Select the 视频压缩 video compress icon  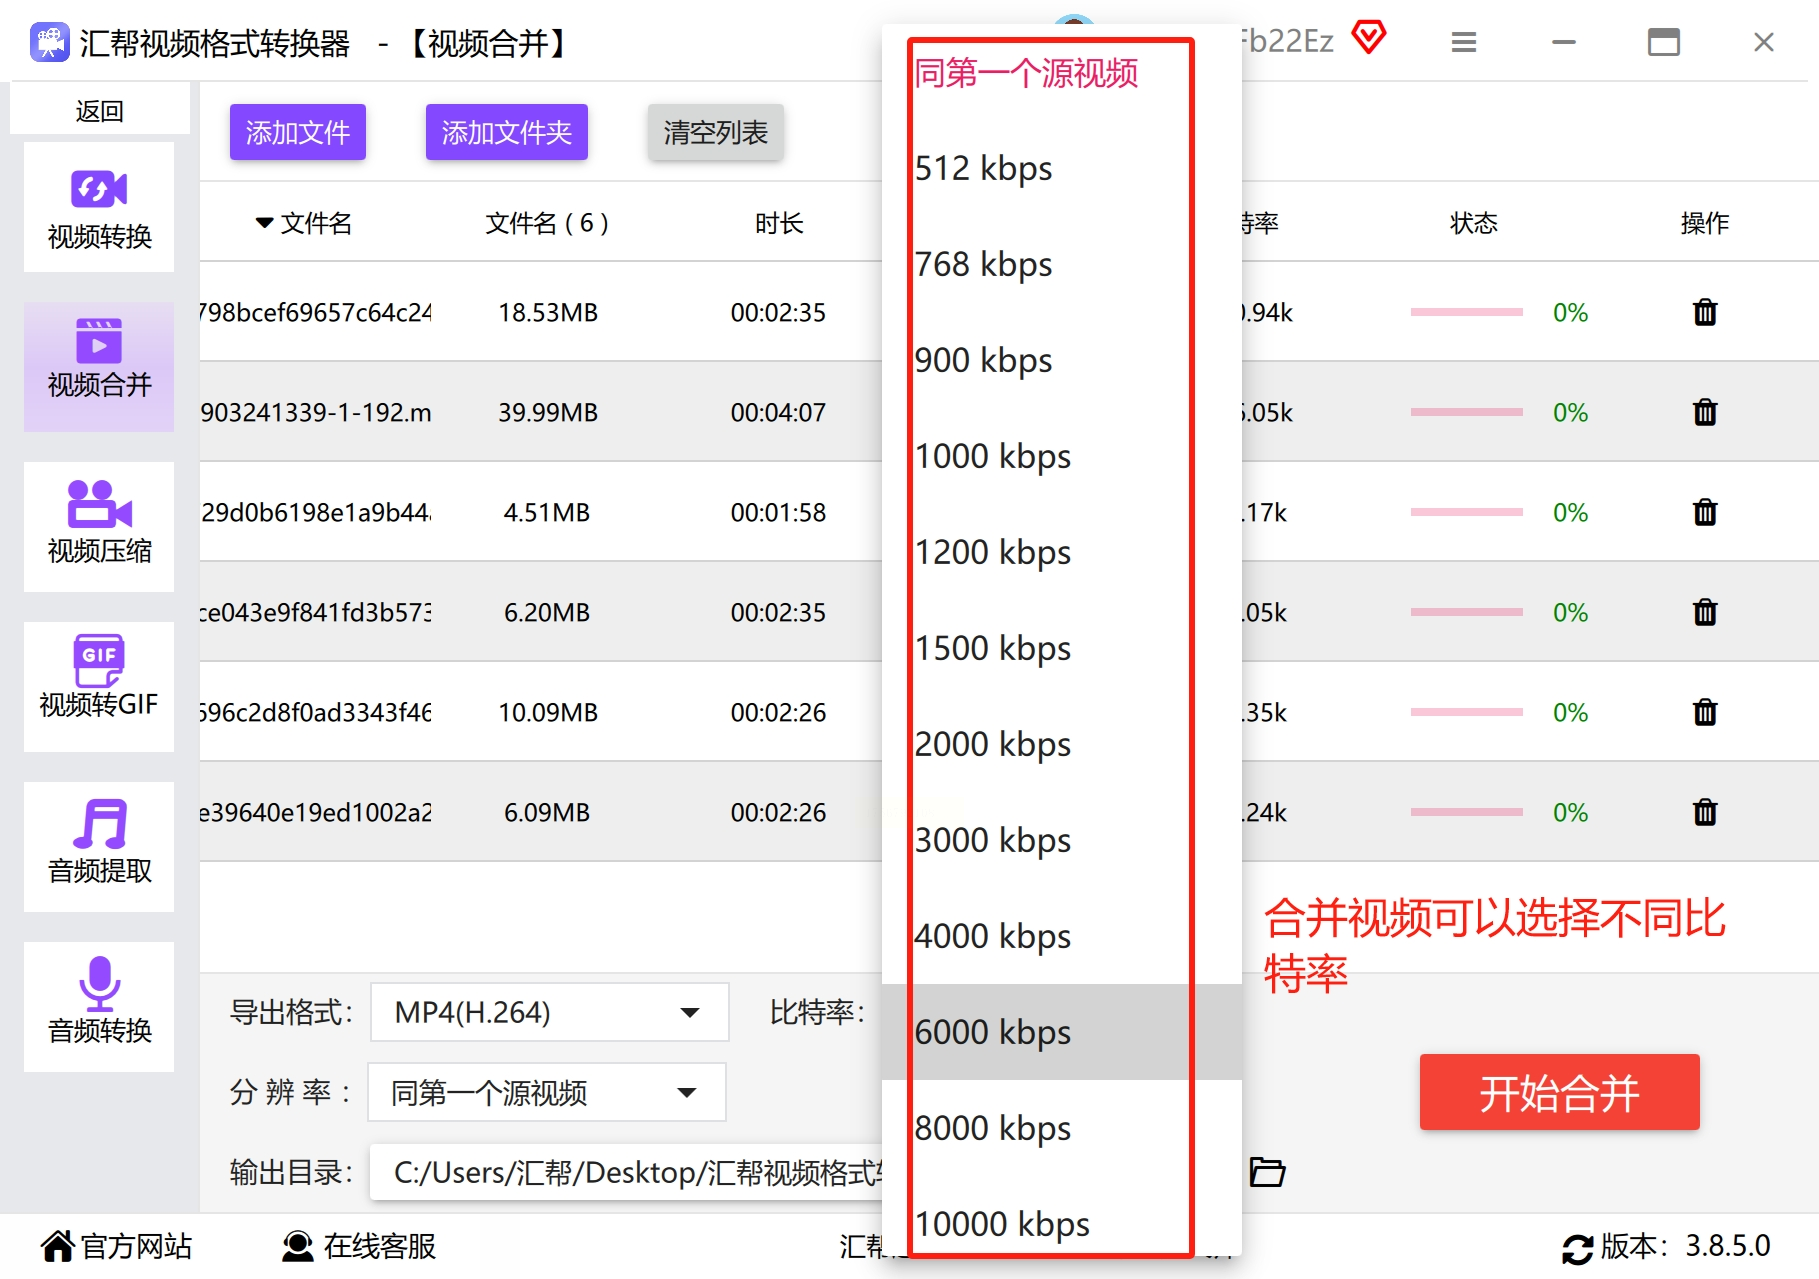coord(99,504)
